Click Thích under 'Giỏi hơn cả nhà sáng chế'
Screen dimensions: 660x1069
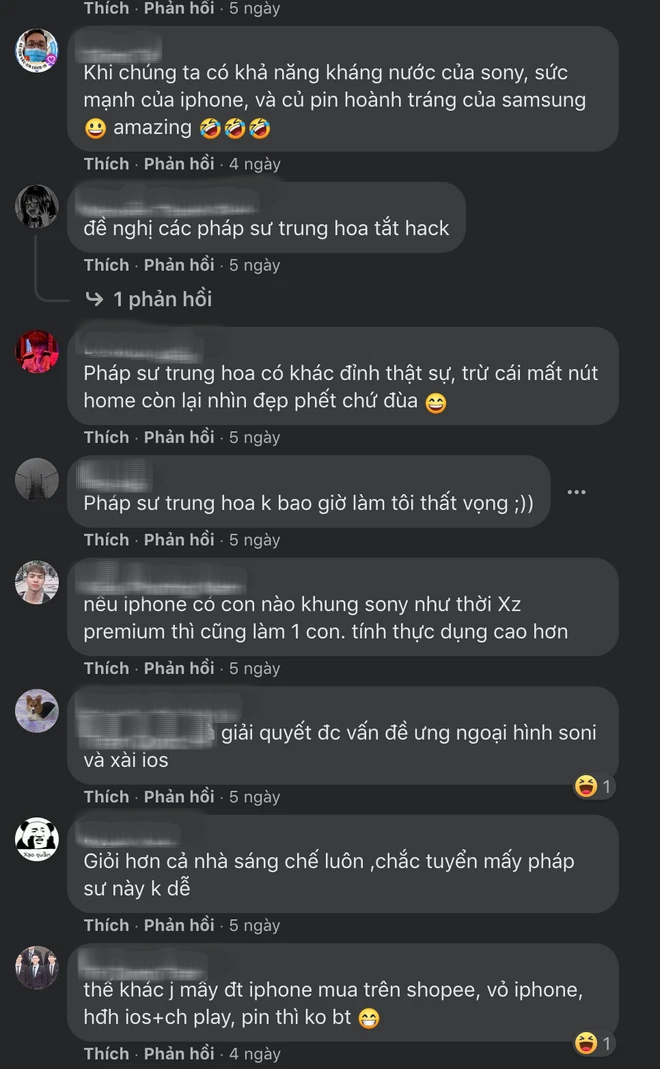coord(106,925)
